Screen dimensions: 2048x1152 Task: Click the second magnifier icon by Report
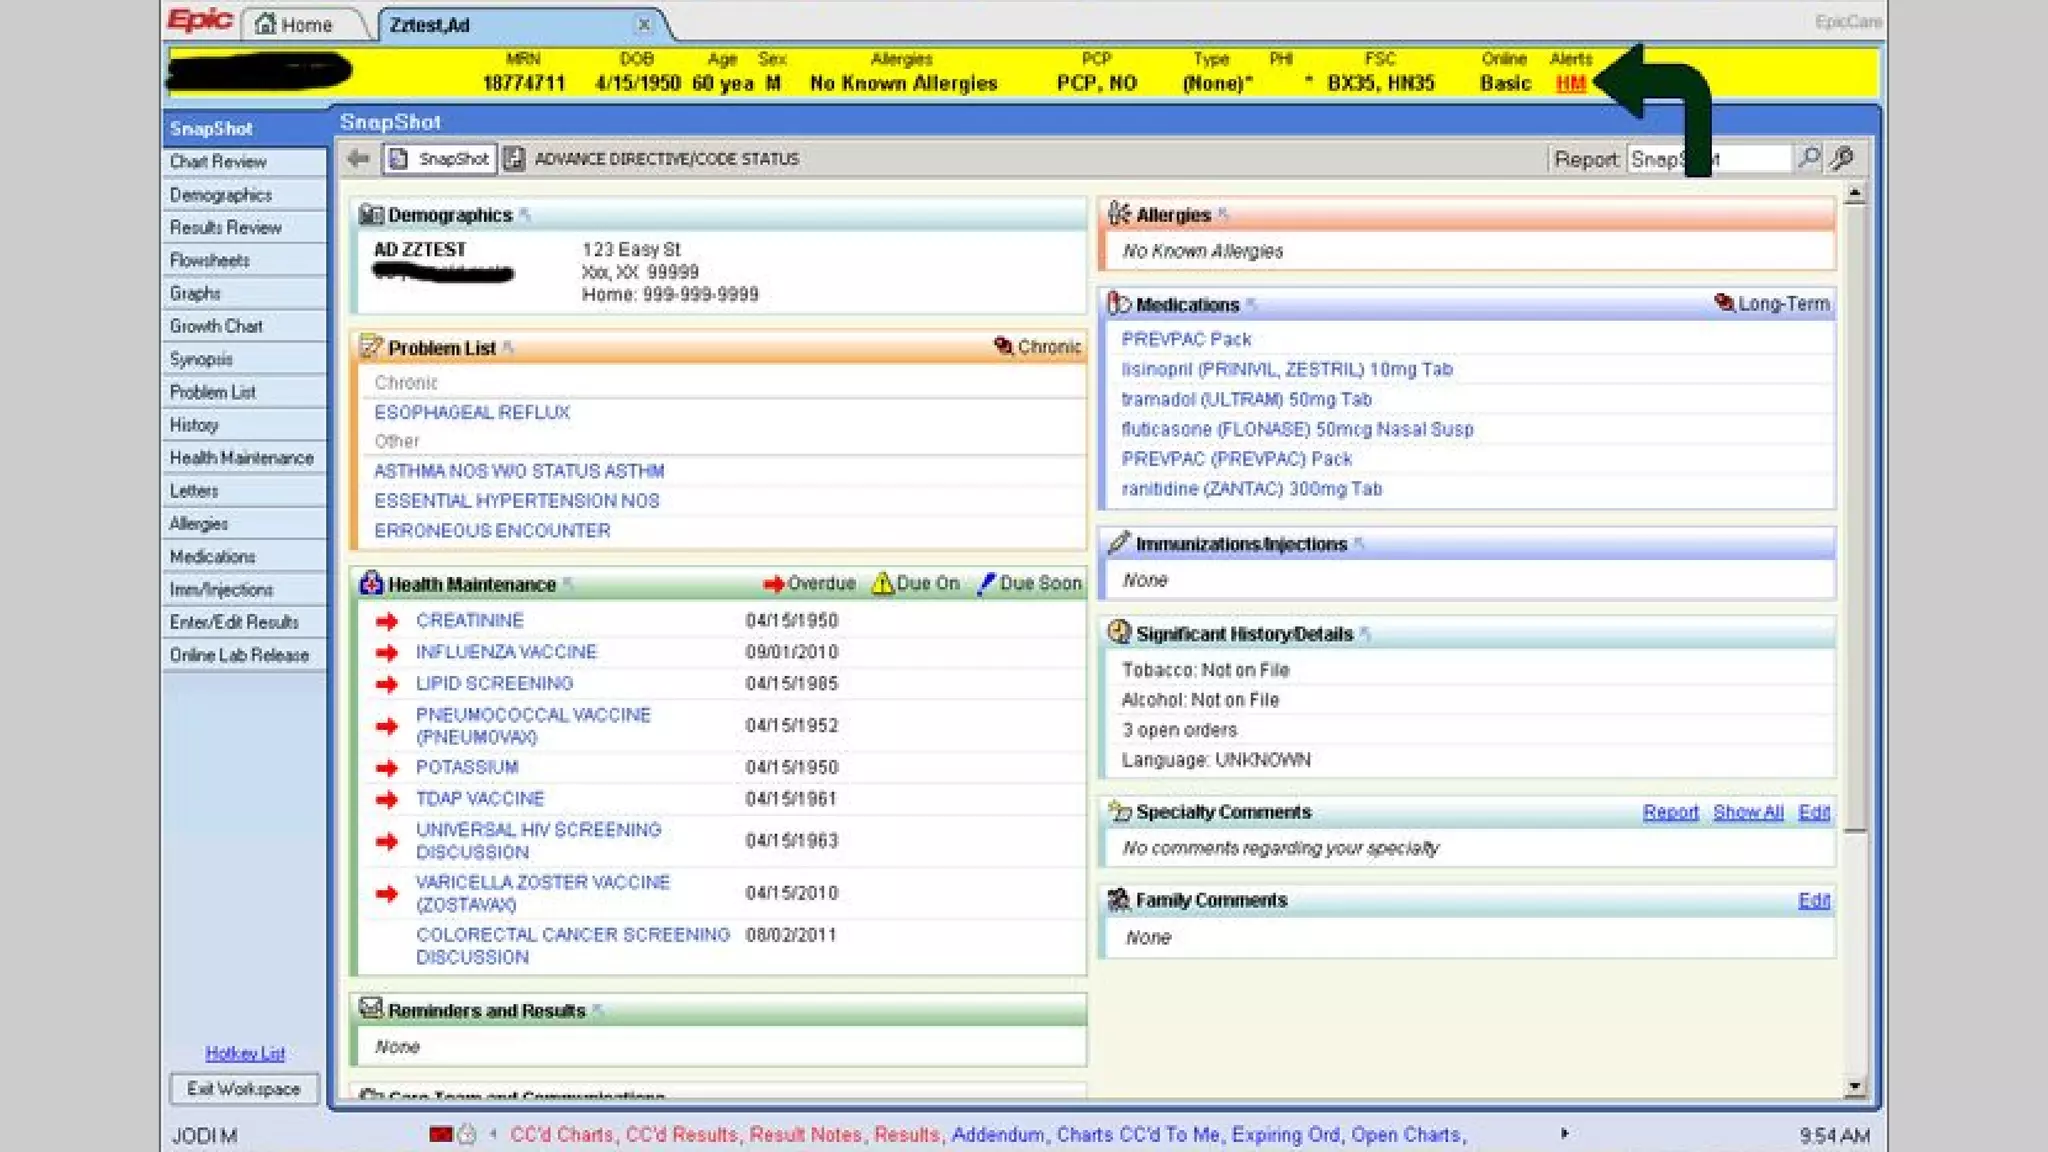(x=1842, y=159)
